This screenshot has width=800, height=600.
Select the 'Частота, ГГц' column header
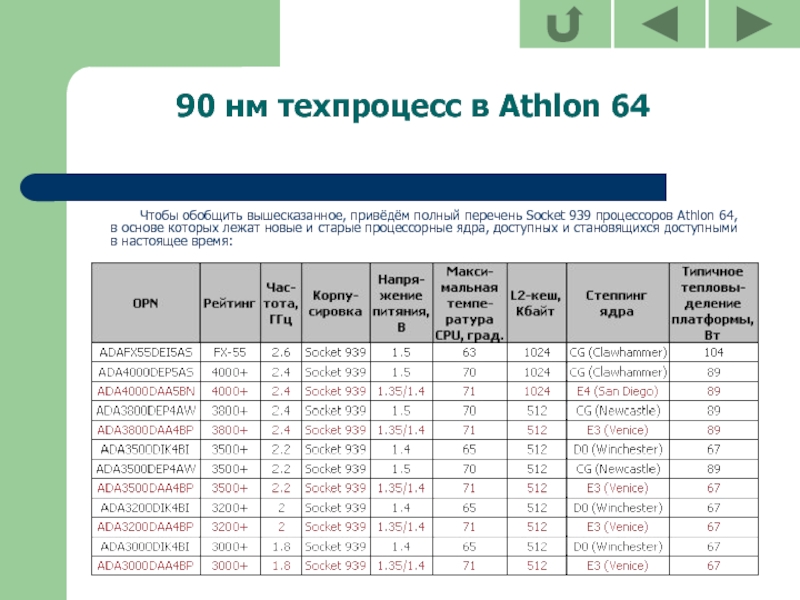281,303
